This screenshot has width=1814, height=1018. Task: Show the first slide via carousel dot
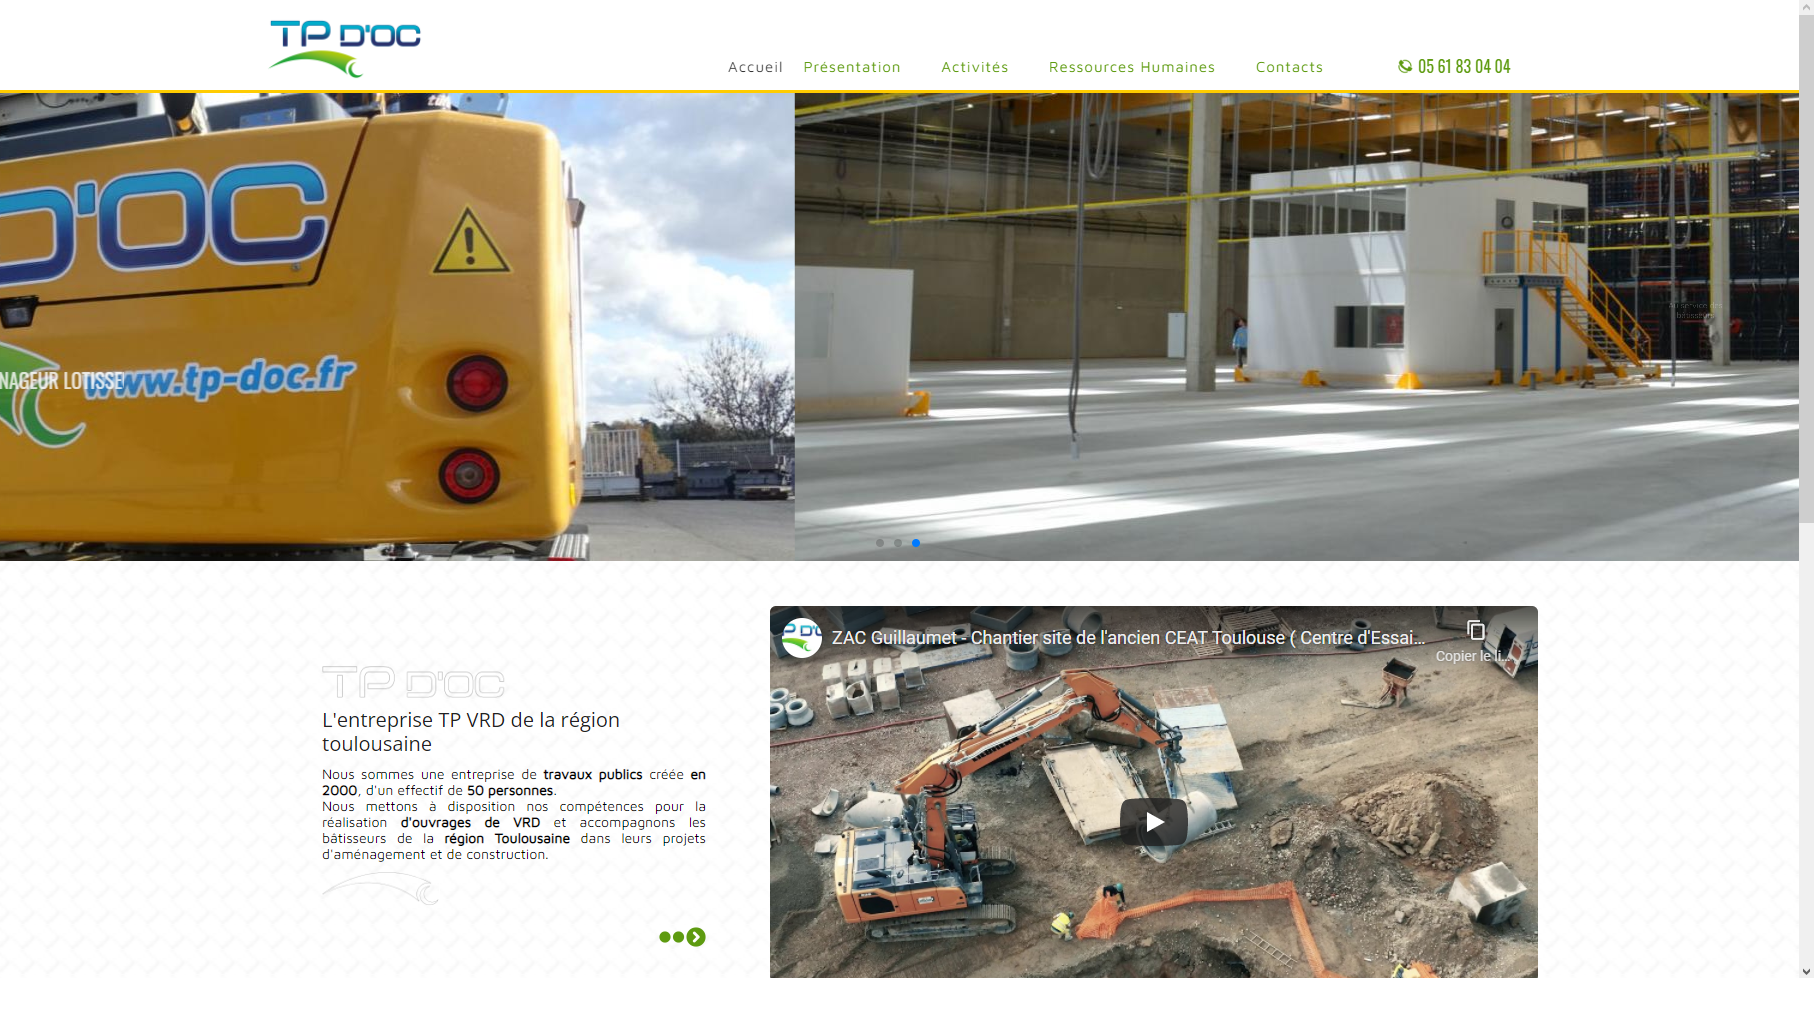pyautogui.click(x=880, y=543)
